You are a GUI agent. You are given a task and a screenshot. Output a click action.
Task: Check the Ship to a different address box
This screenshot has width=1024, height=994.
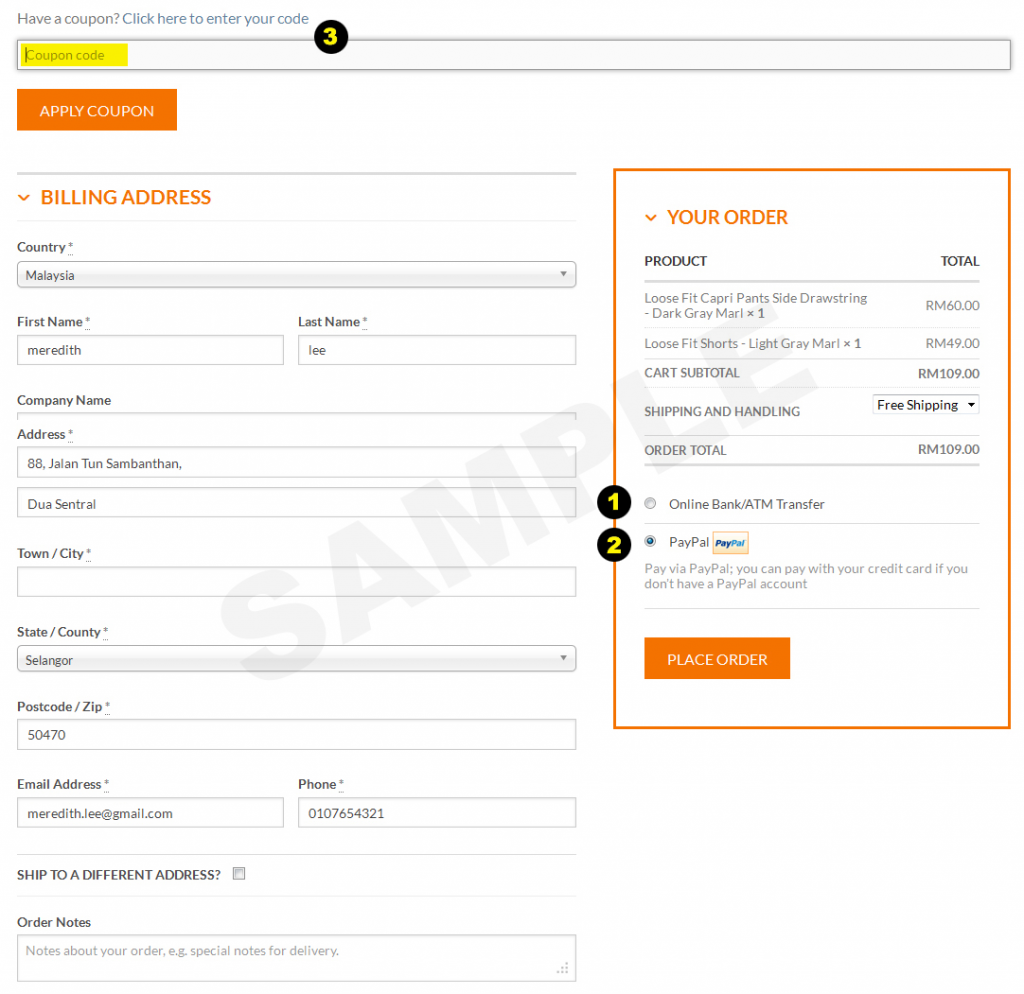239,874
